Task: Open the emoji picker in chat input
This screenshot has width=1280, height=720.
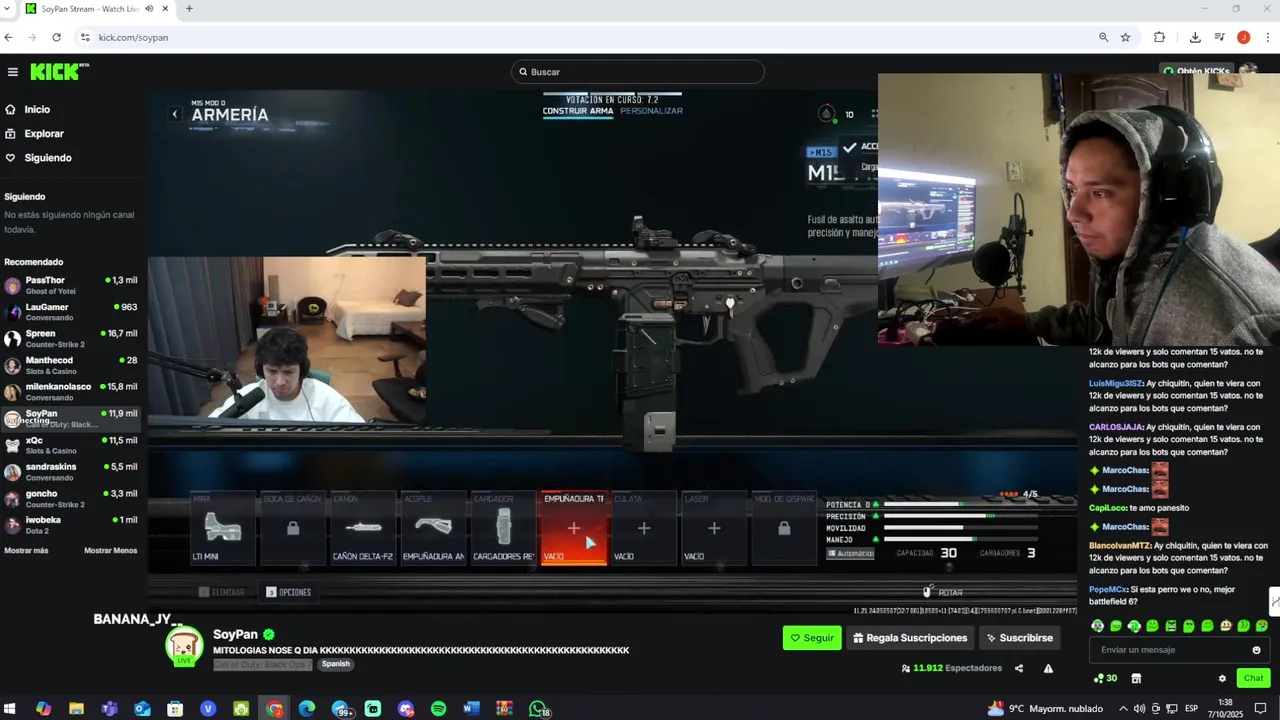Action: [x=1257, y=650]
